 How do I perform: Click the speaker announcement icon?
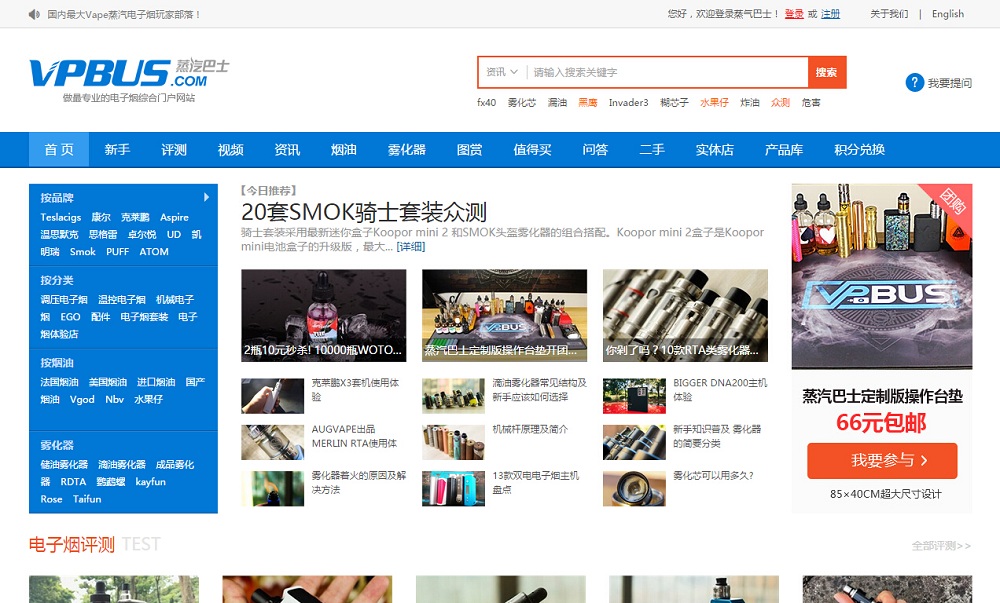[x=34, y=14]
